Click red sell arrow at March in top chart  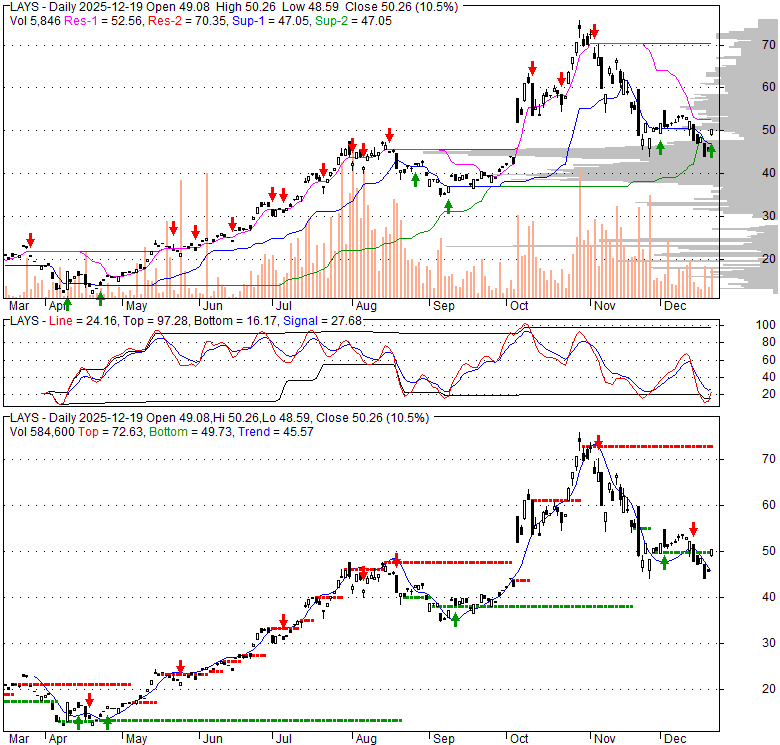30,240
